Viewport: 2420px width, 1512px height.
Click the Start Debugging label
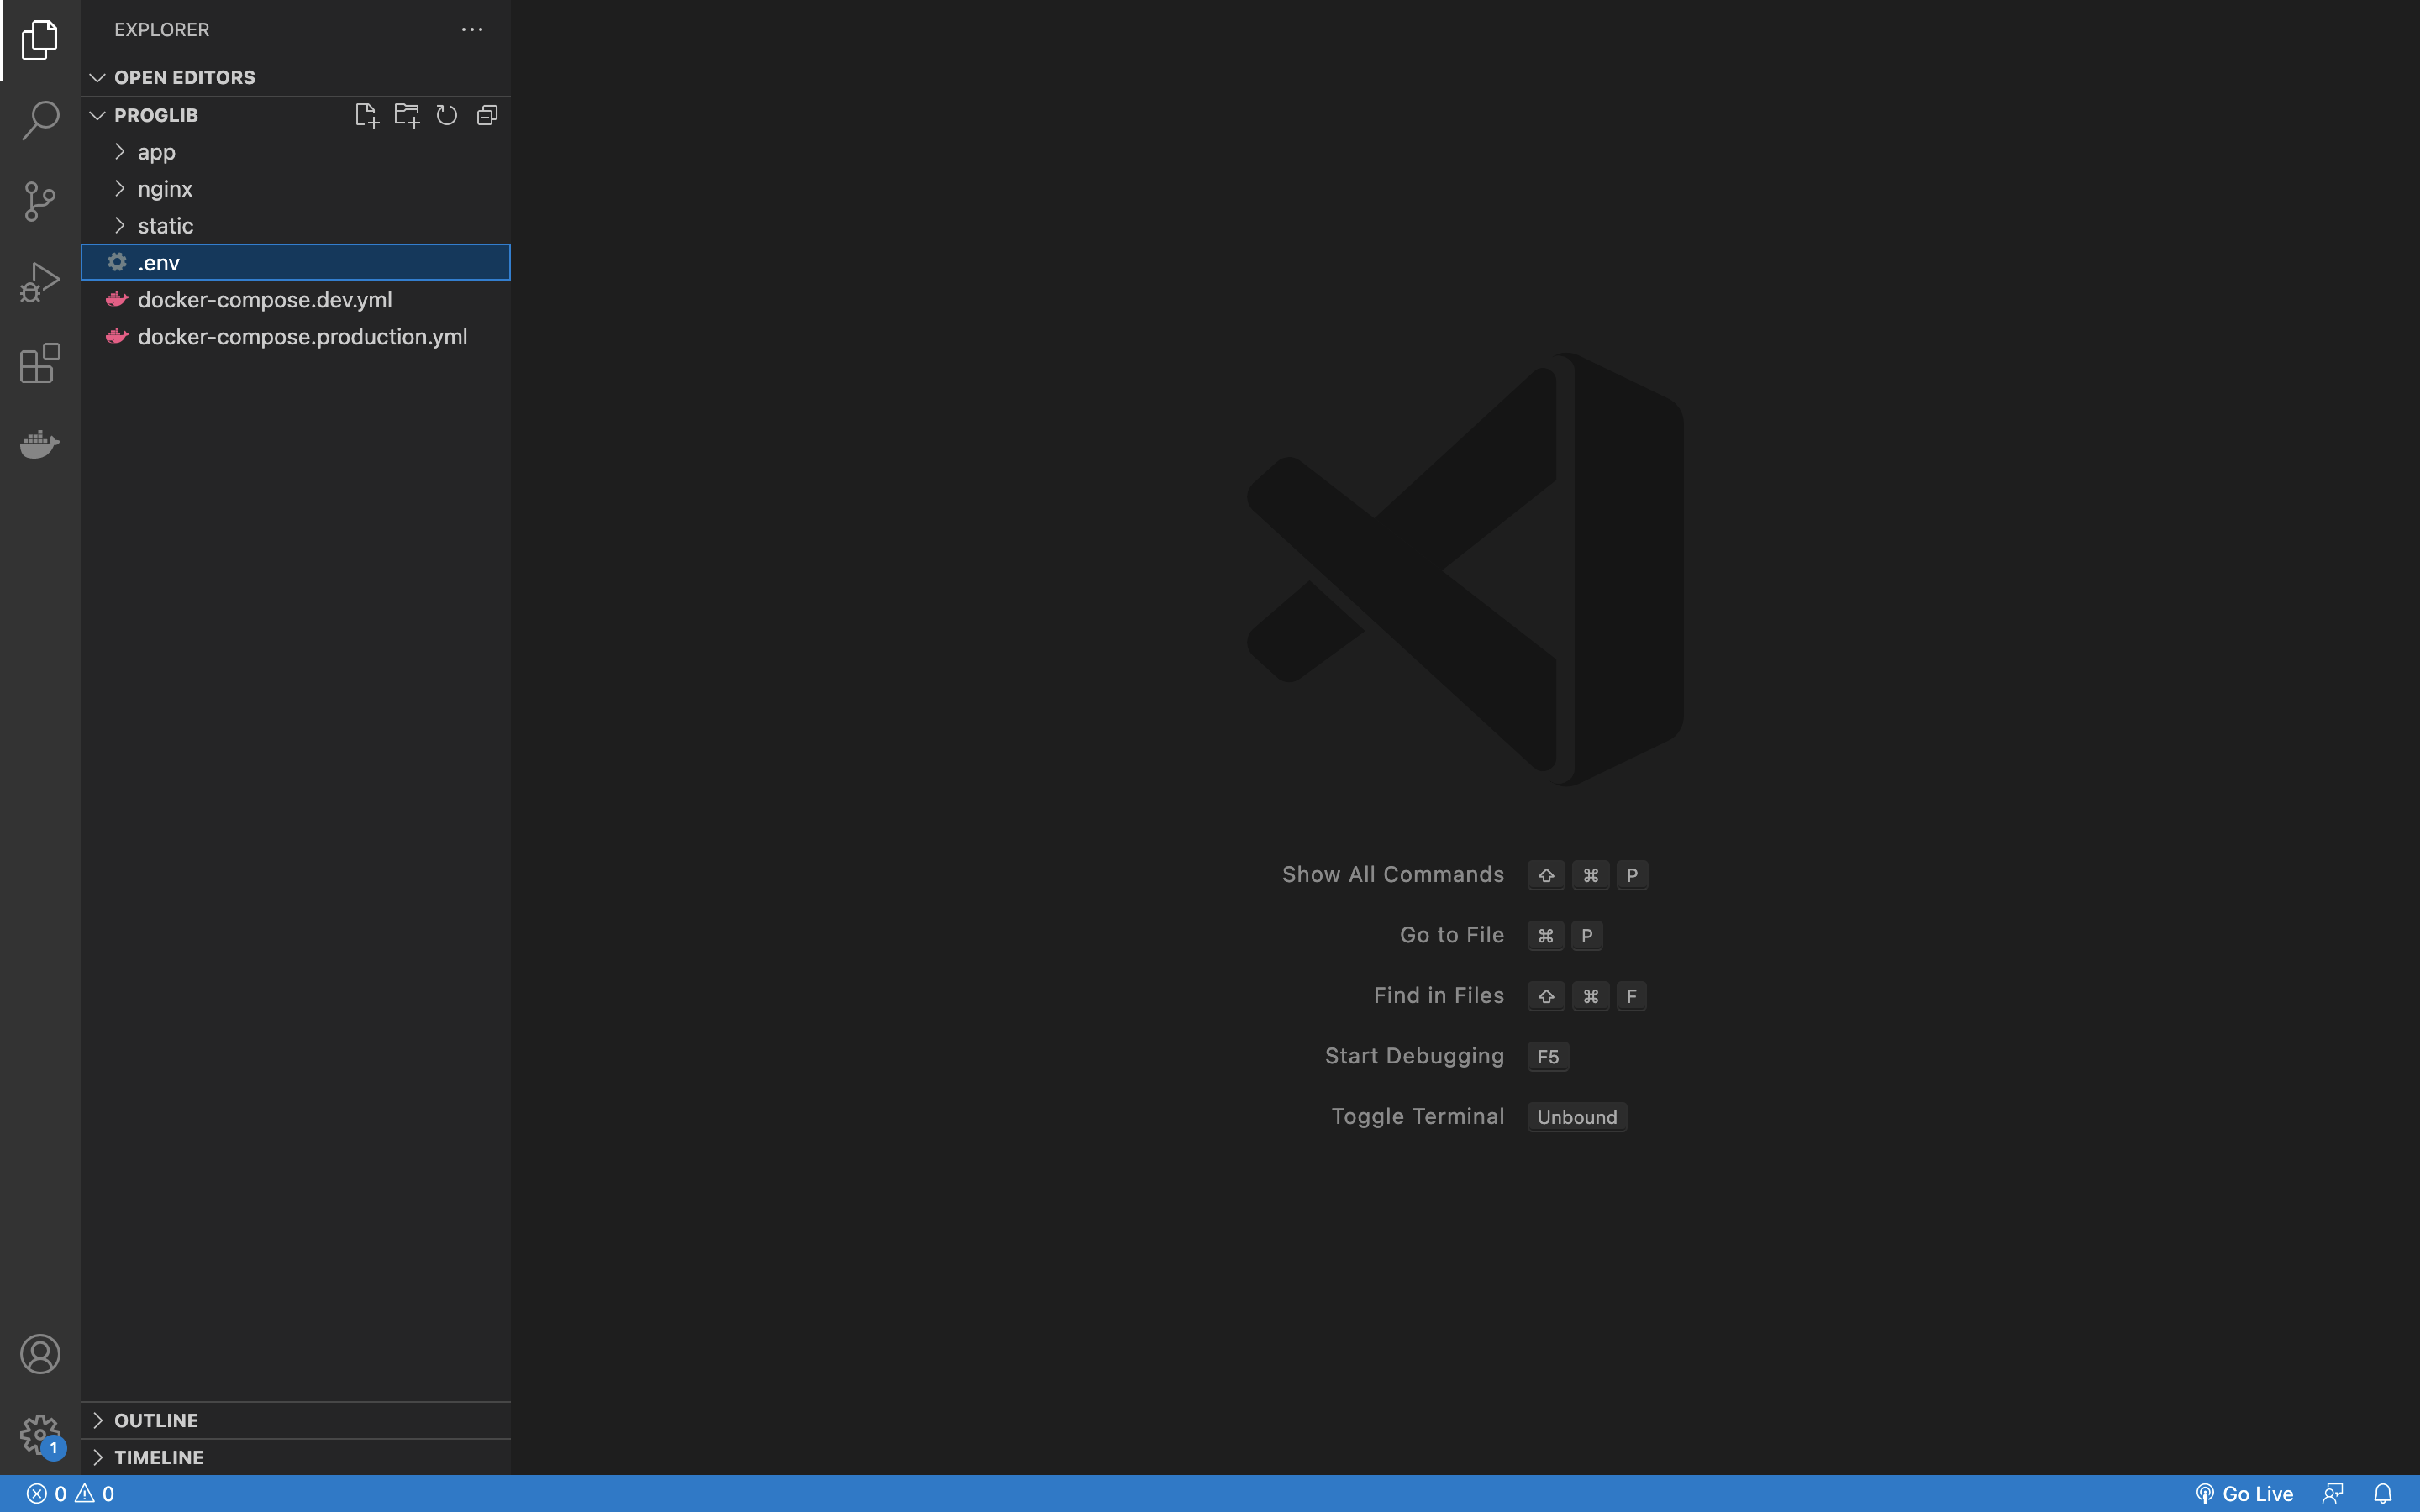coord(1415,1056)
